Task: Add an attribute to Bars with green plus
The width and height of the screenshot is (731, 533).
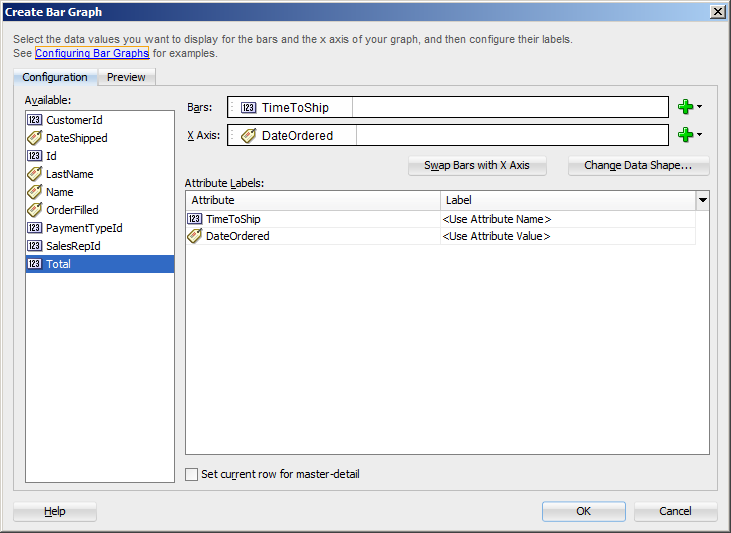Action: tap(685, 107)
